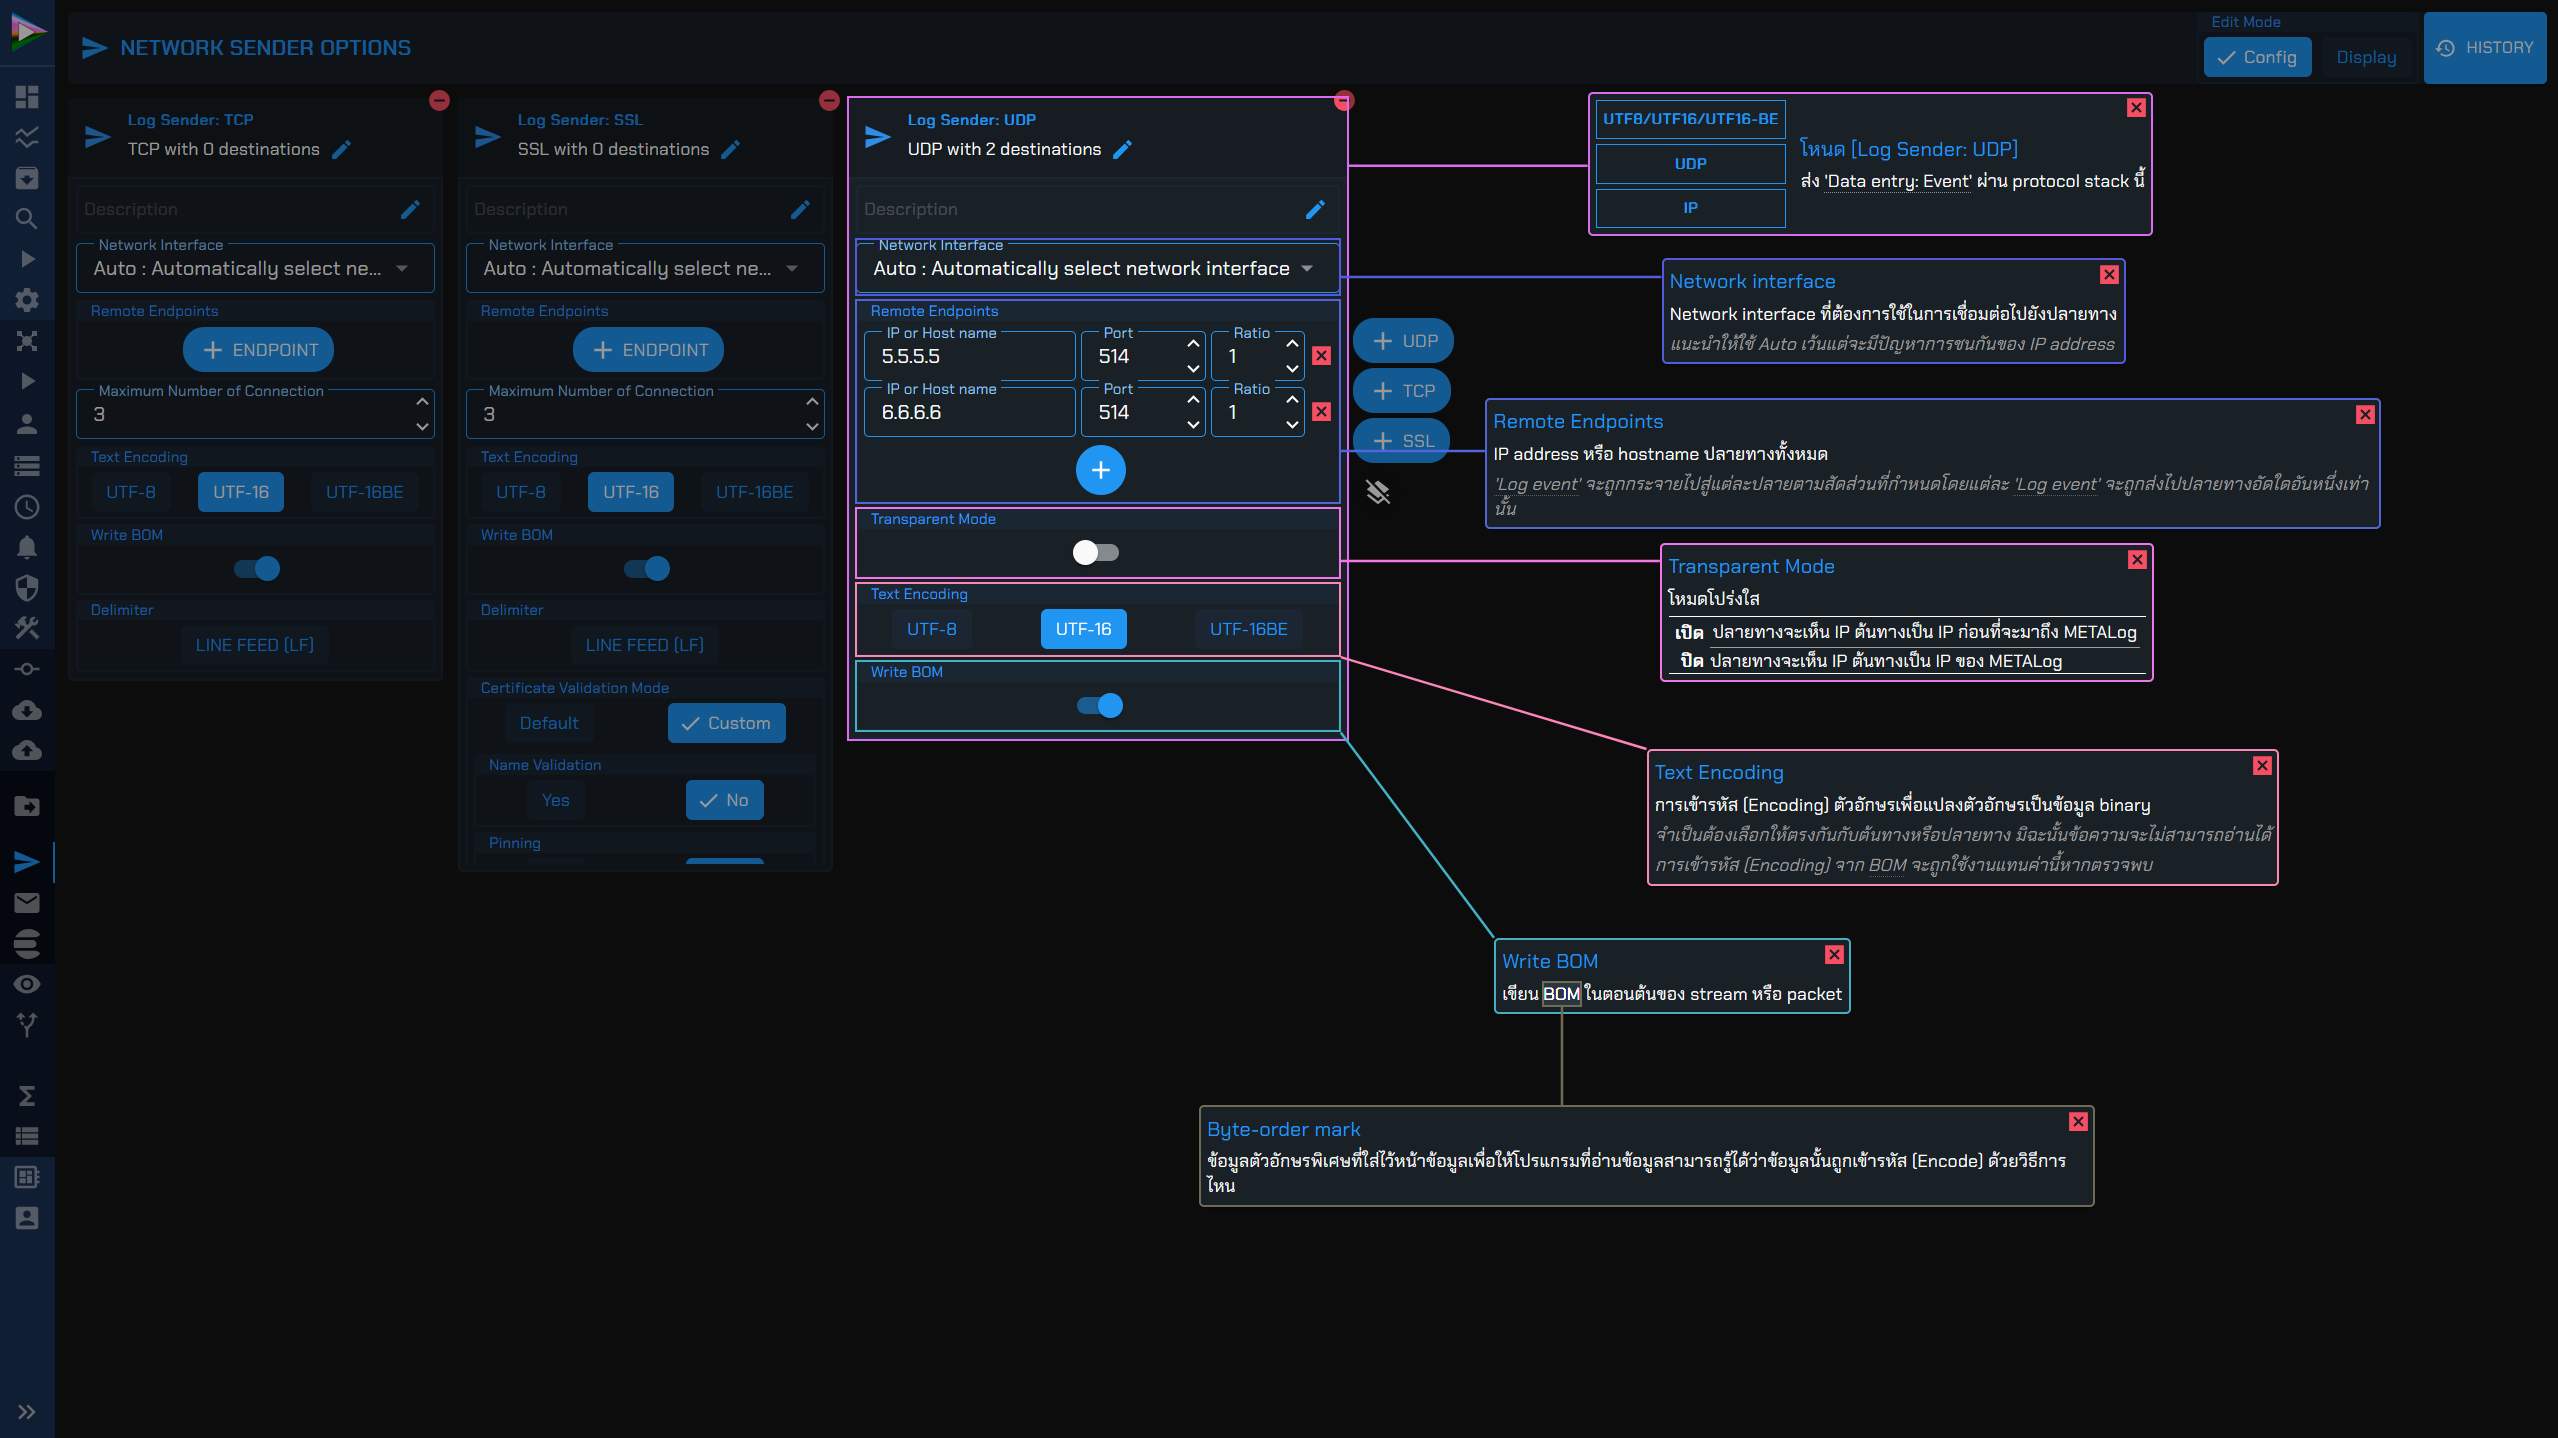Choose Default certificate validation mode
The image size is (2558, 1438).
point(549,723)
